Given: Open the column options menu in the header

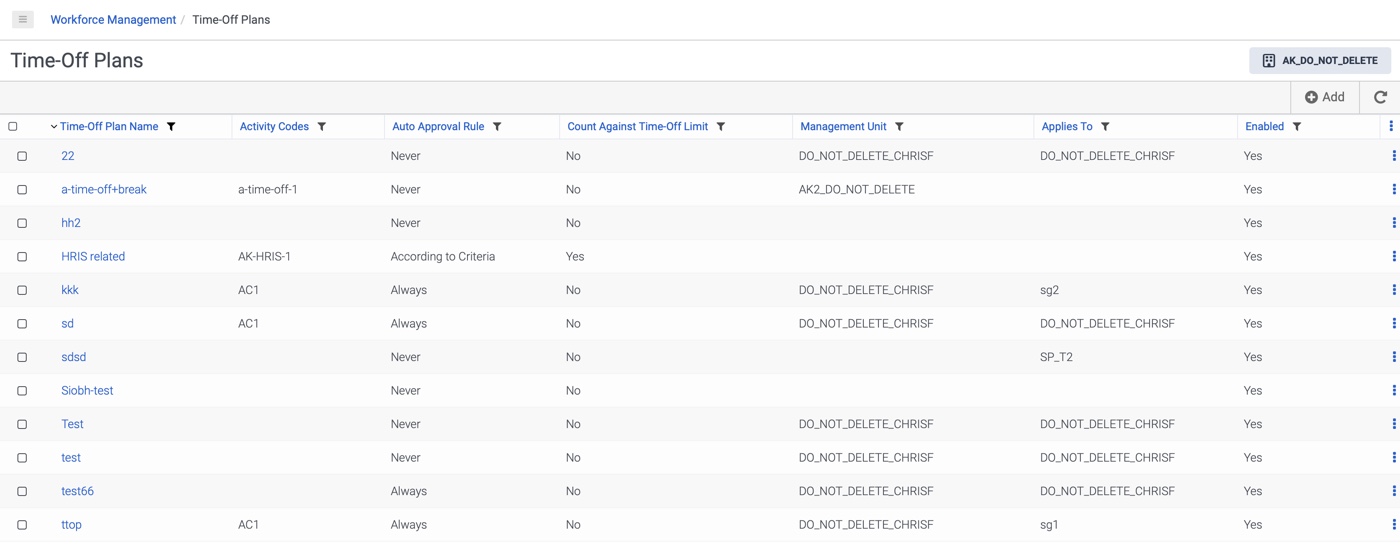Looking at the screenshot, I should [x=1391, y=126].
